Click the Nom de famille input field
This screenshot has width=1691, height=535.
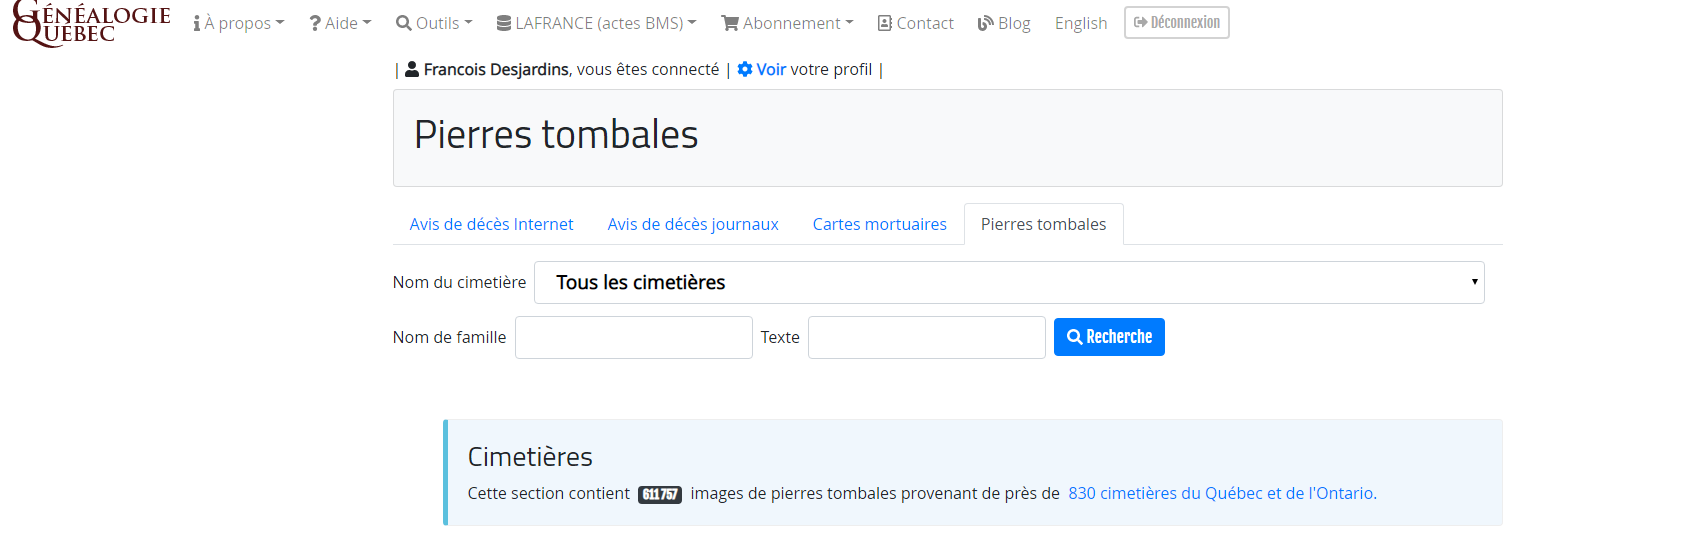click(x=634, y=337)
